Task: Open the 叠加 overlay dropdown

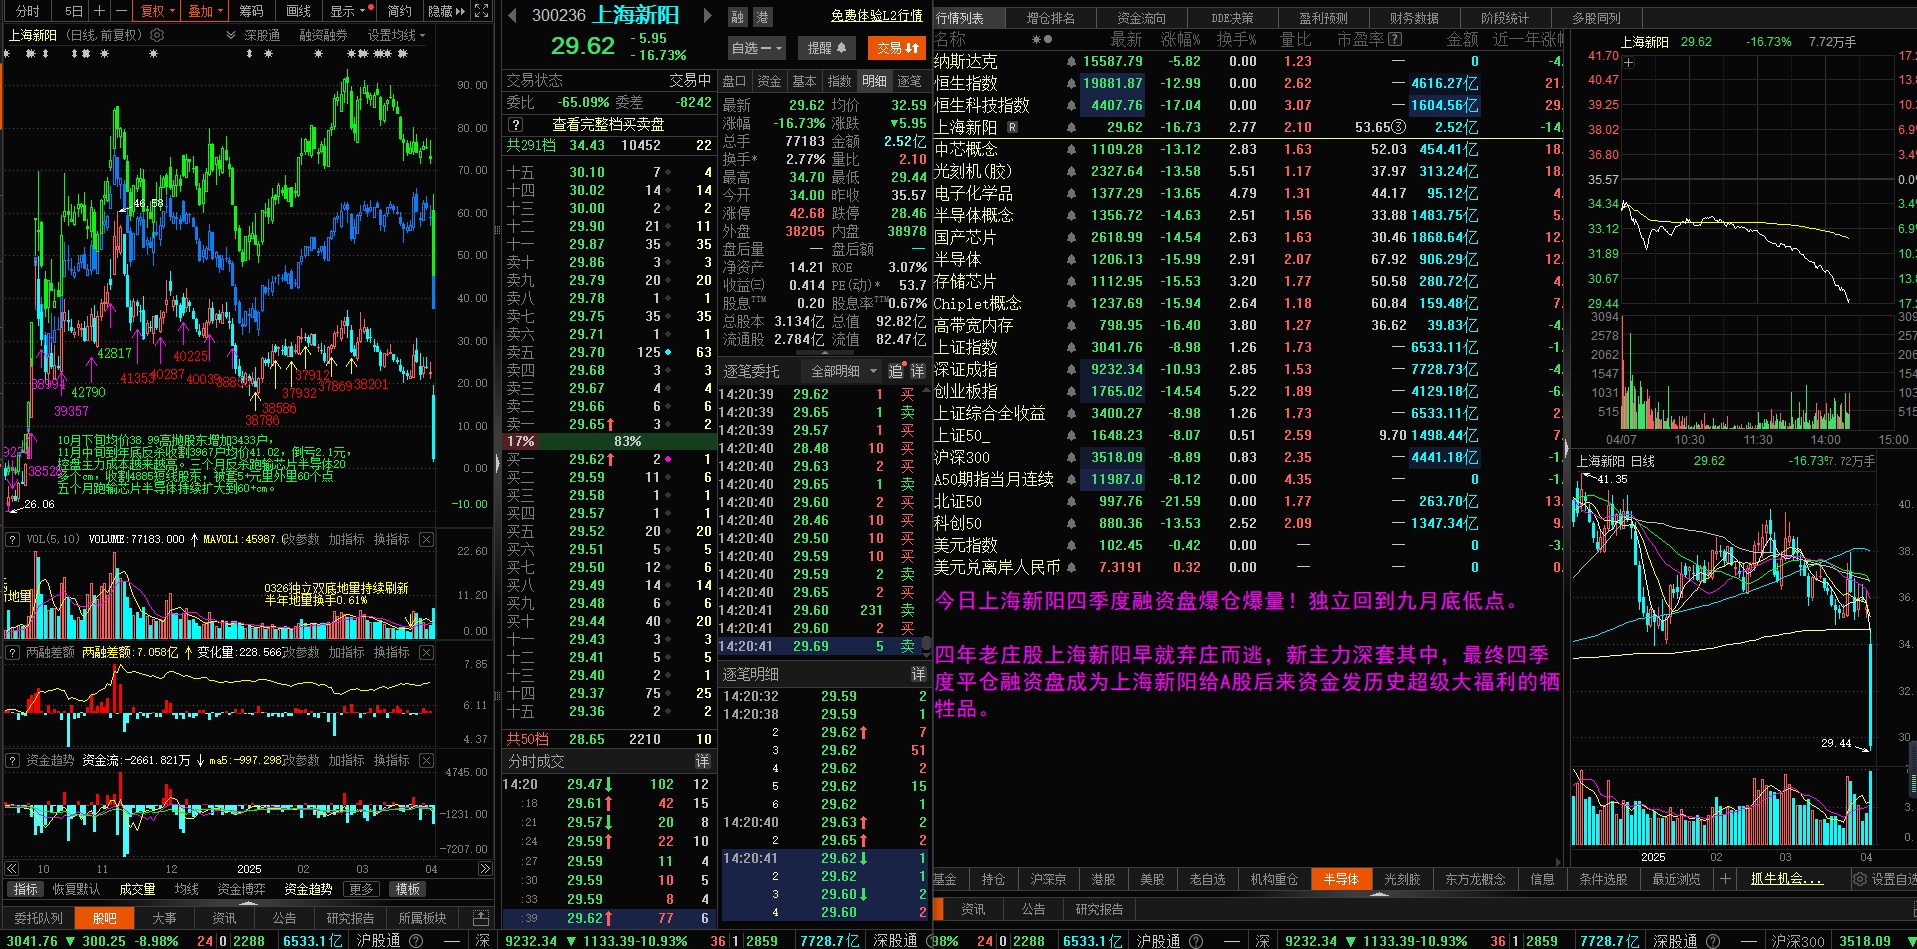Action: [206, 11]
